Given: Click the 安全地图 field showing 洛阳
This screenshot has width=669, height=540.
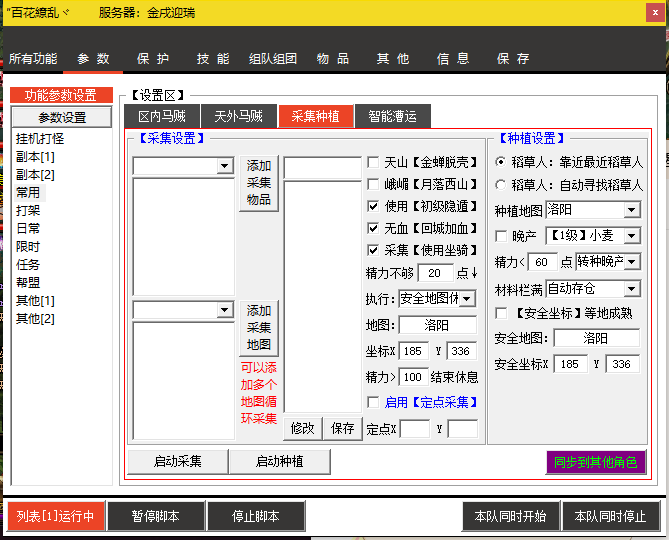Looking at the screenshot, I should (x=596, y=339).
